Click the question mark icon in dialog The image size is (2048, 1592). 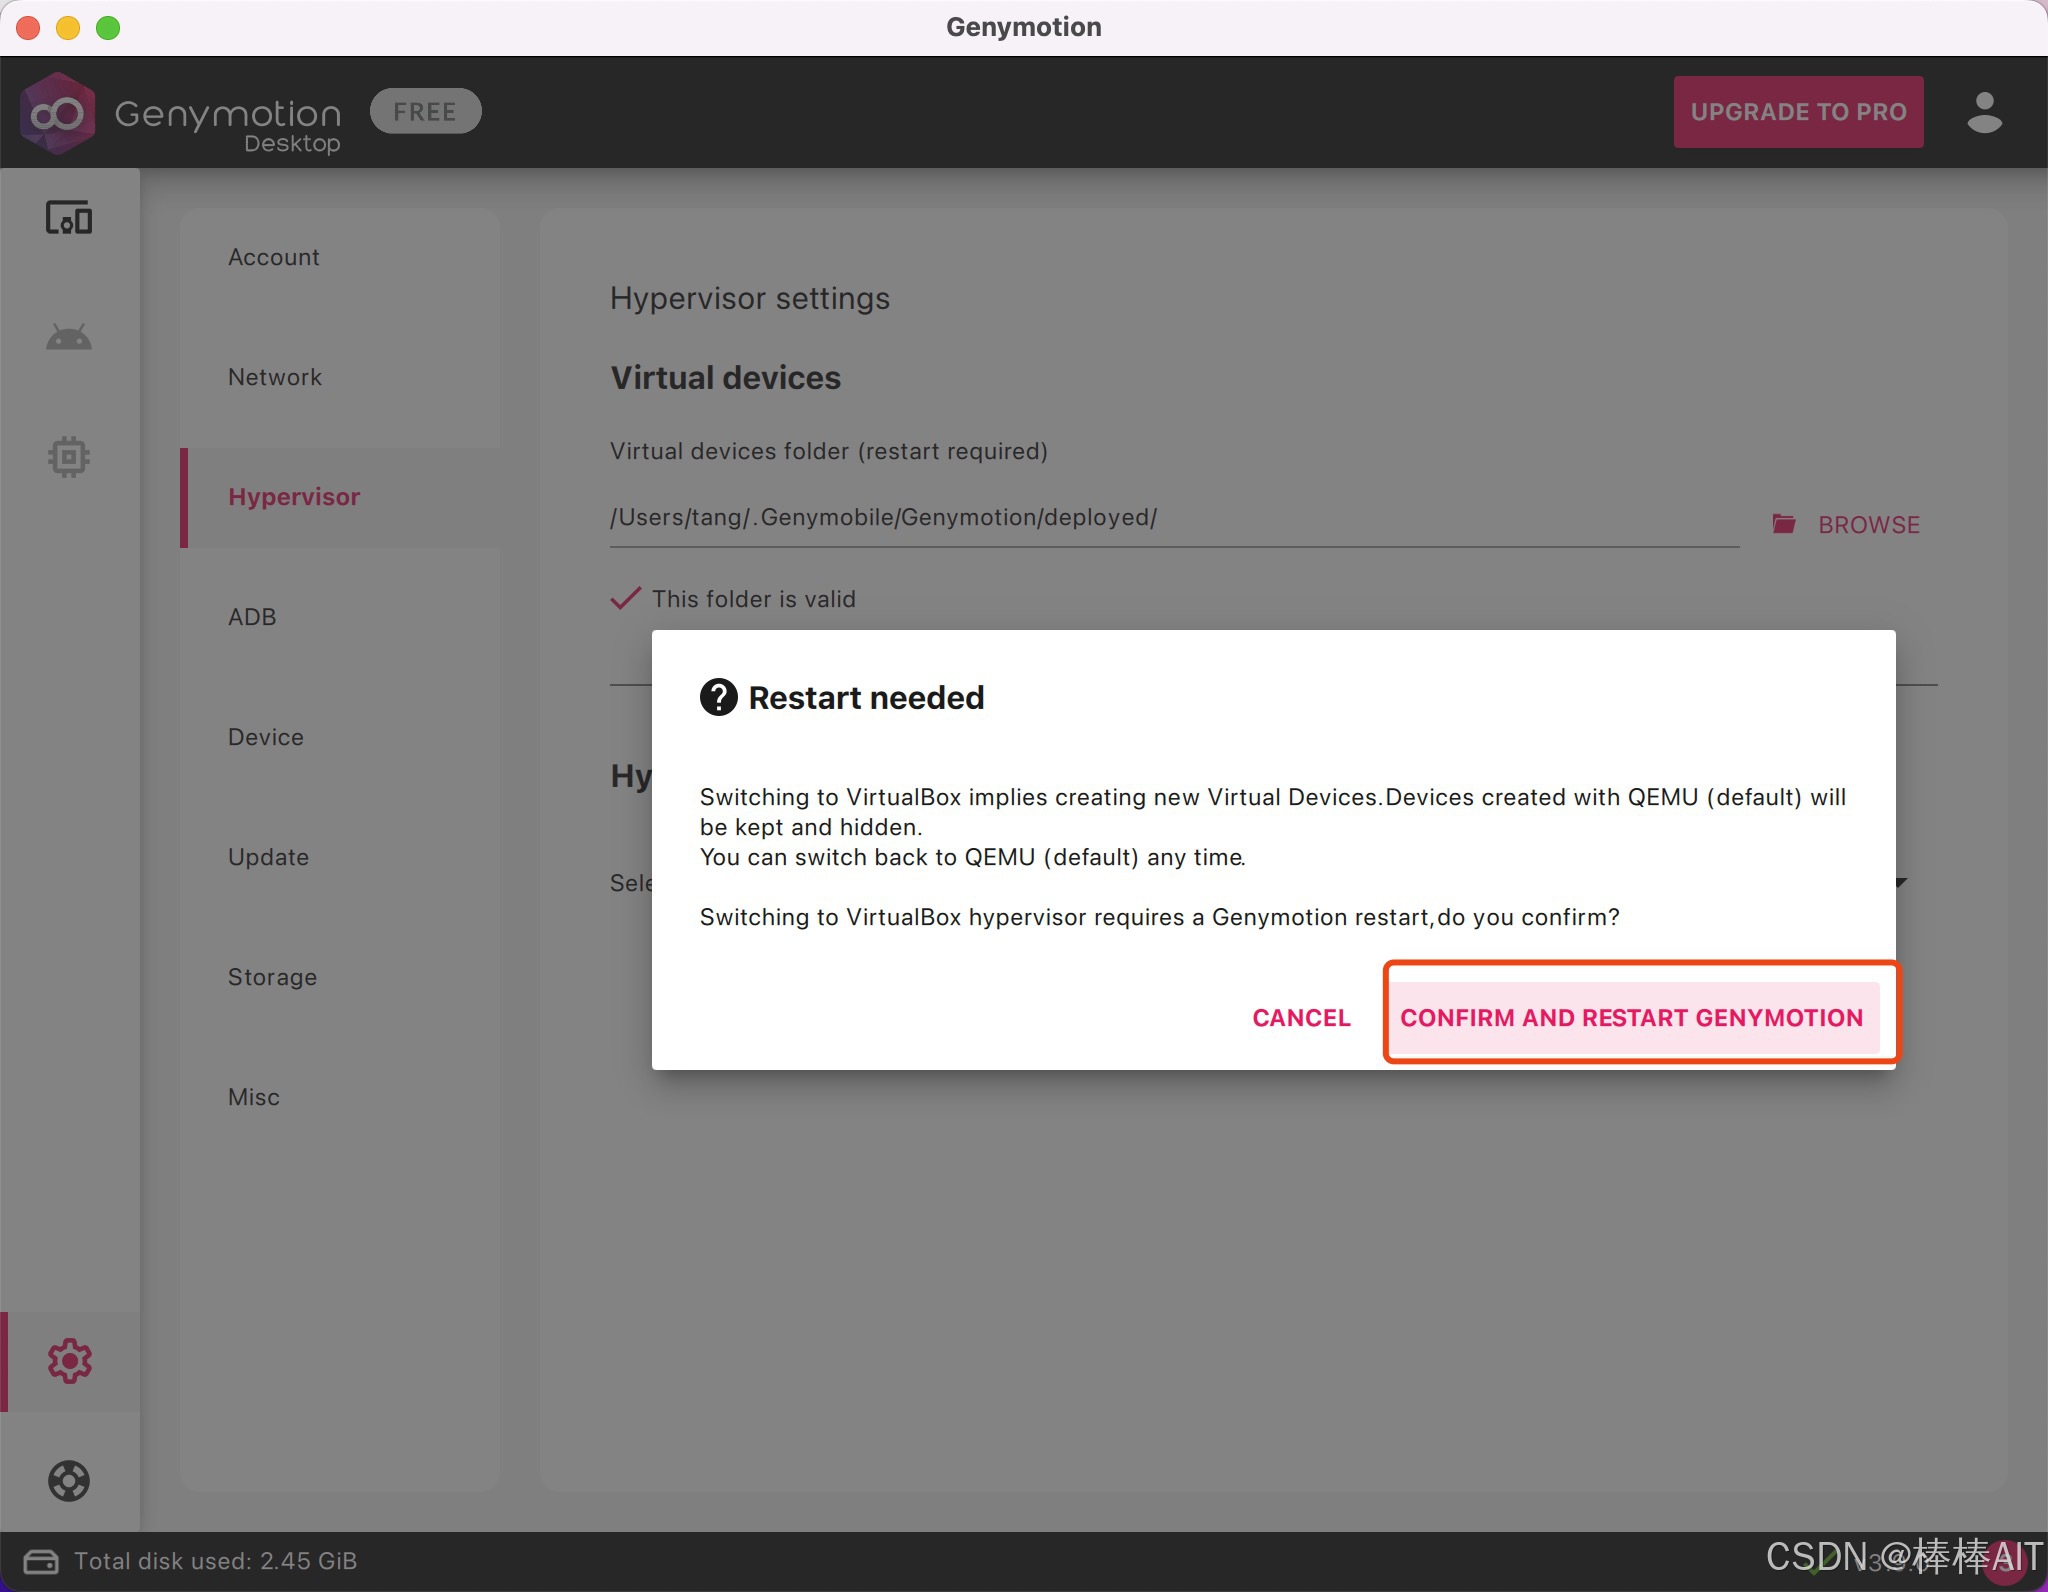click(x=718, y=697)
